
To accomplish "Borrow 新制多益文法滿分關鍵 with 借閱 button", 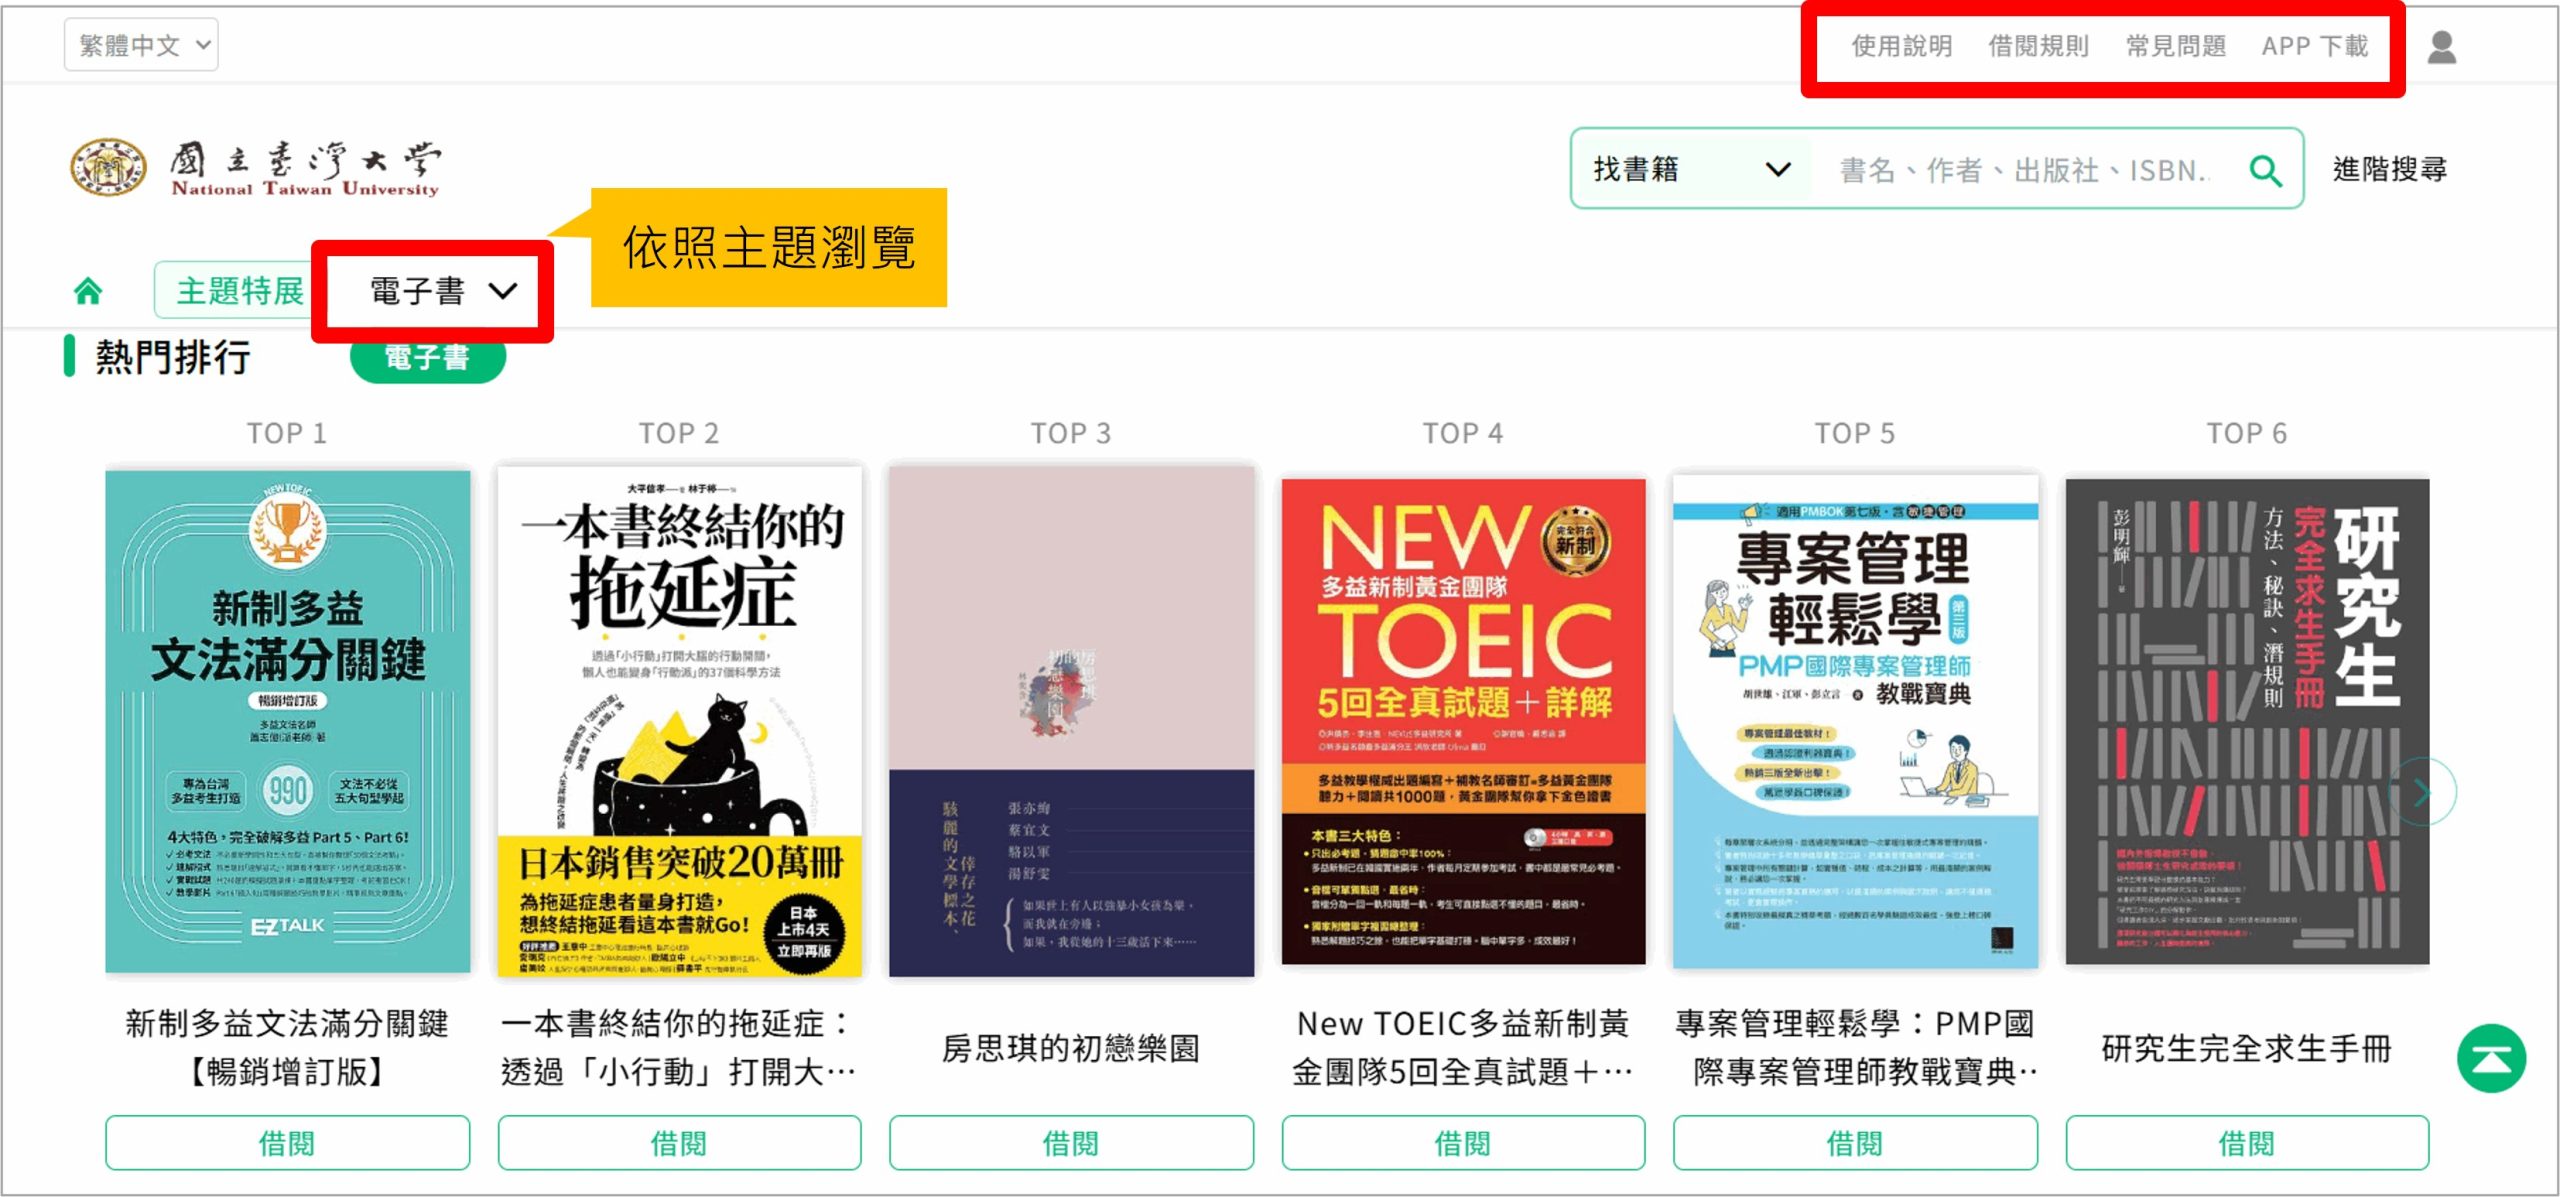I will (x=287, y=1142).
